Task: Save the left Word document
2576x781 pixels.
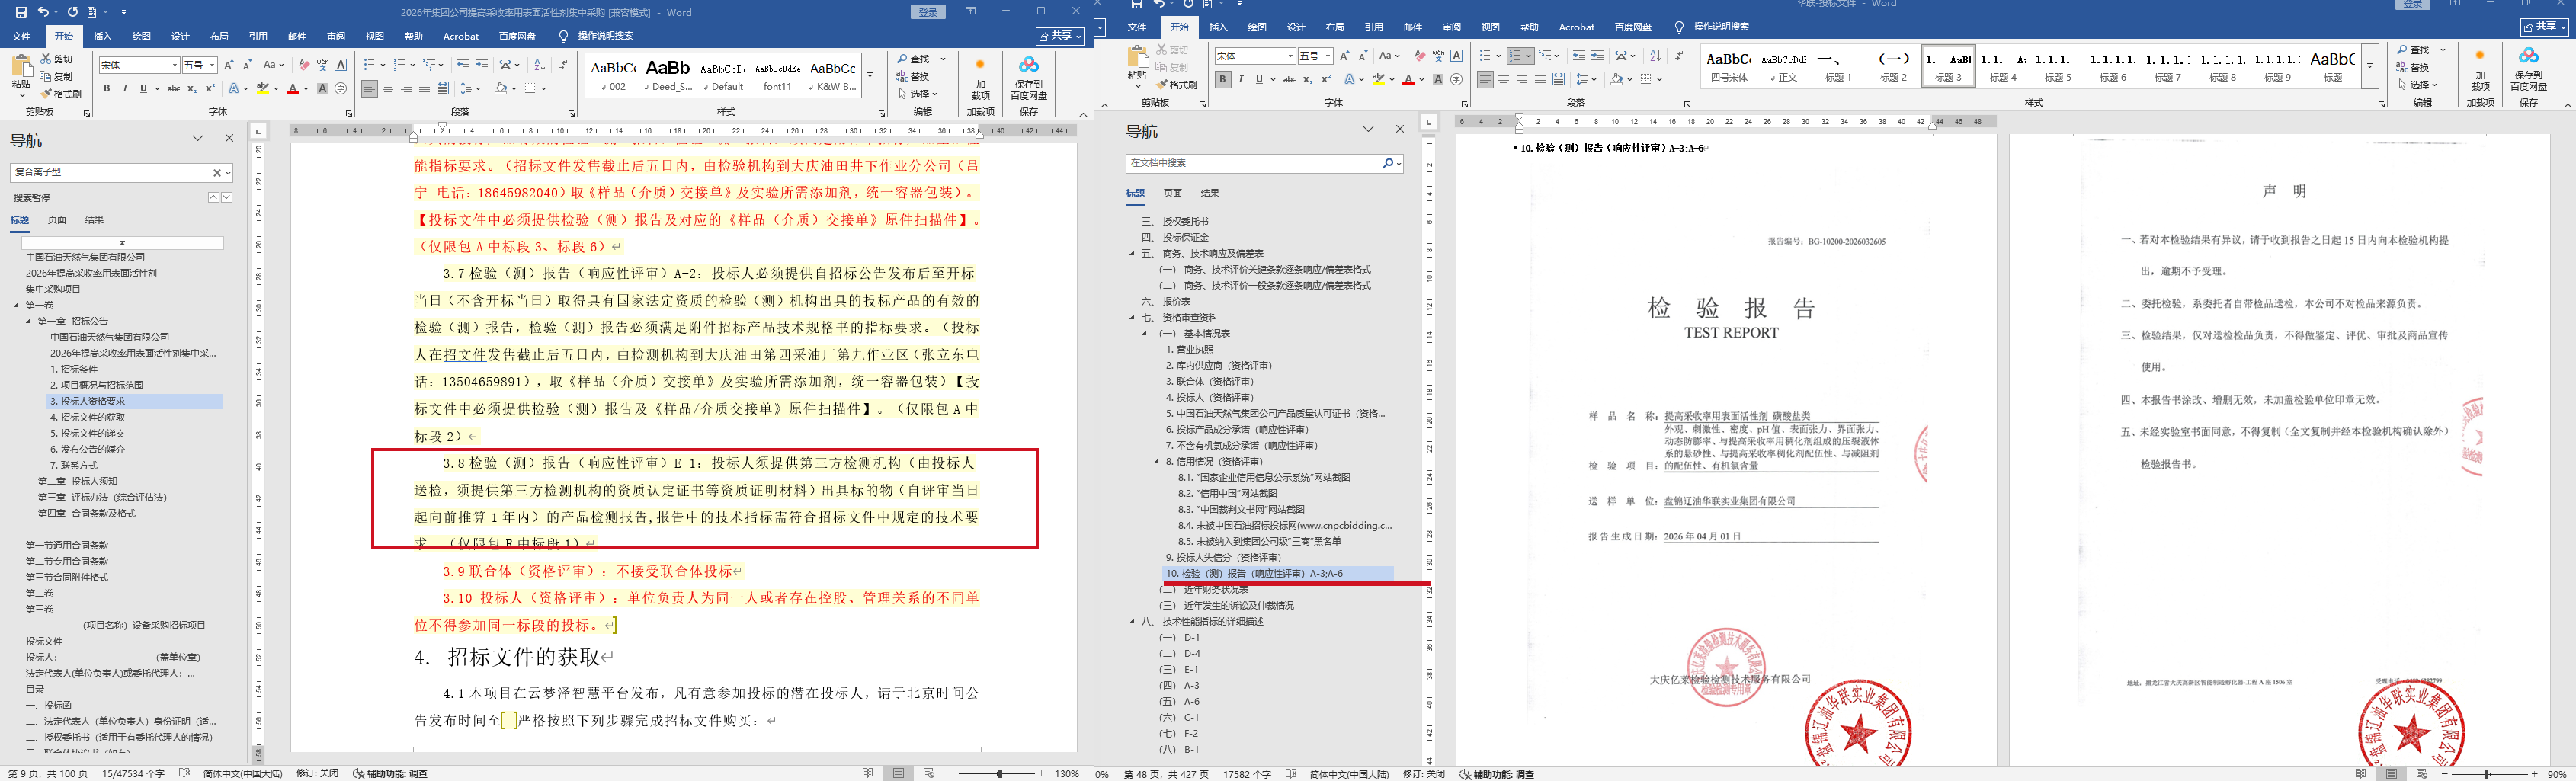Action: (21, 12)
